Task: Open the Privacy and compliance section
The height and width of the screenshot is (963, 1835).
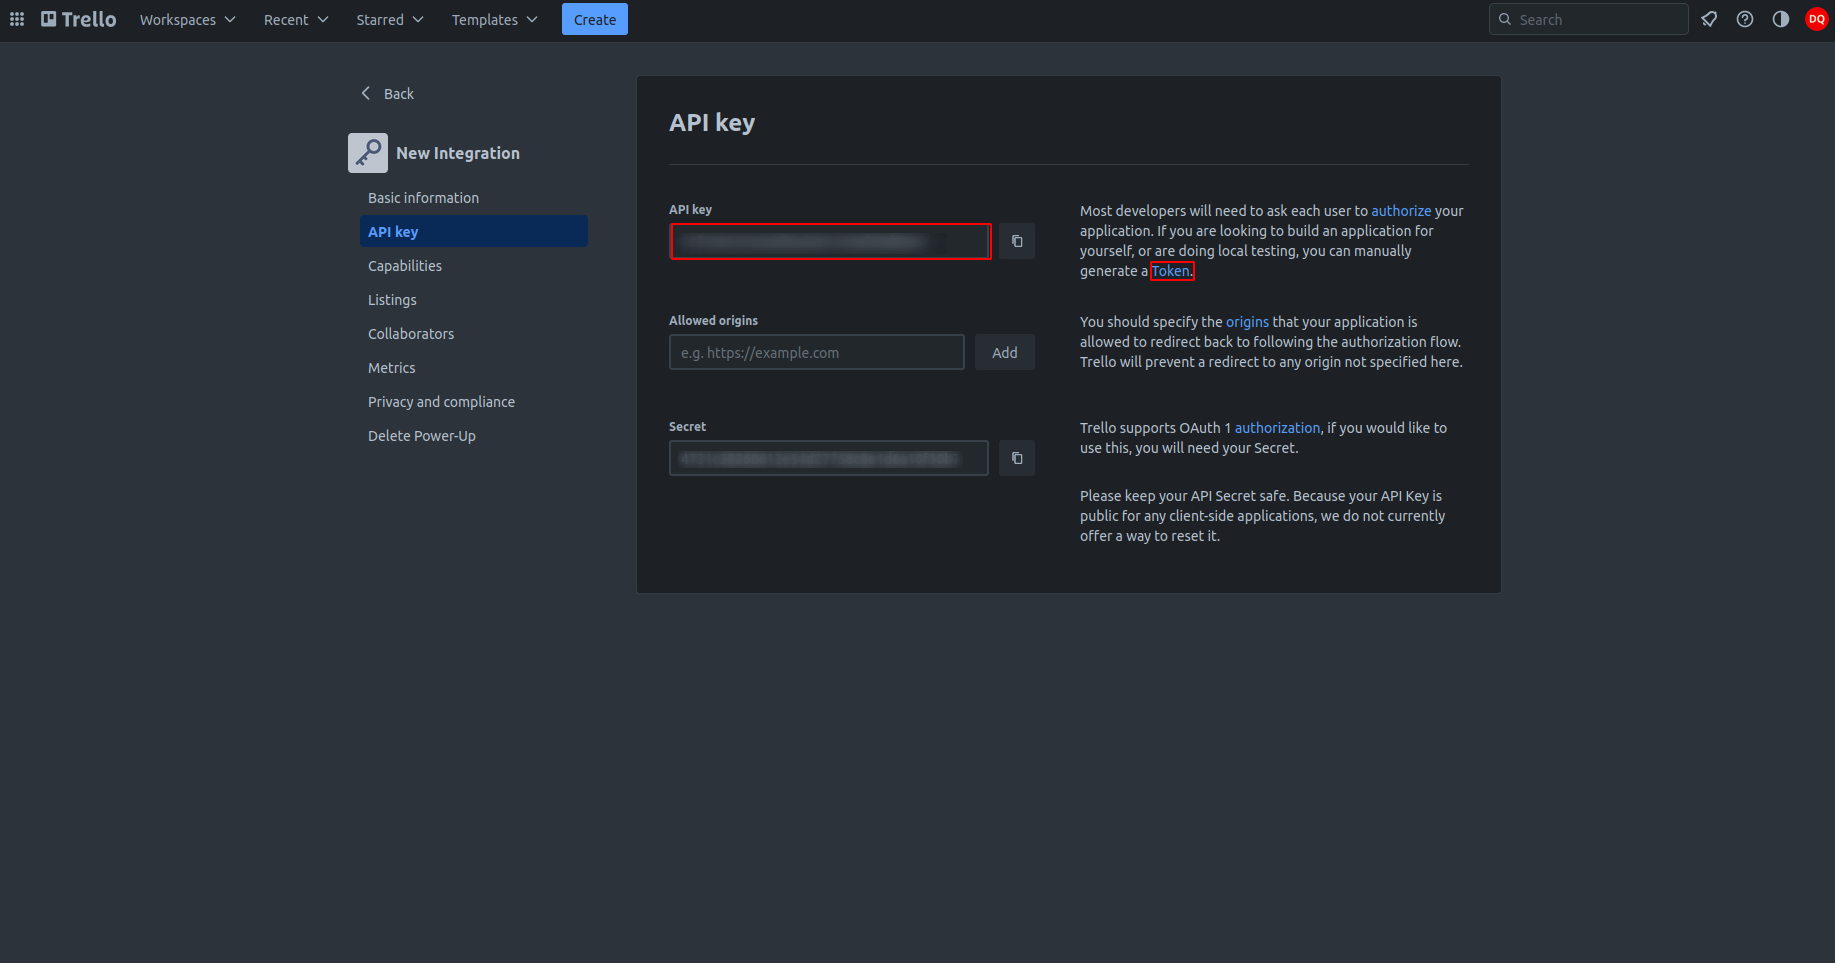Action: [441, 402]
